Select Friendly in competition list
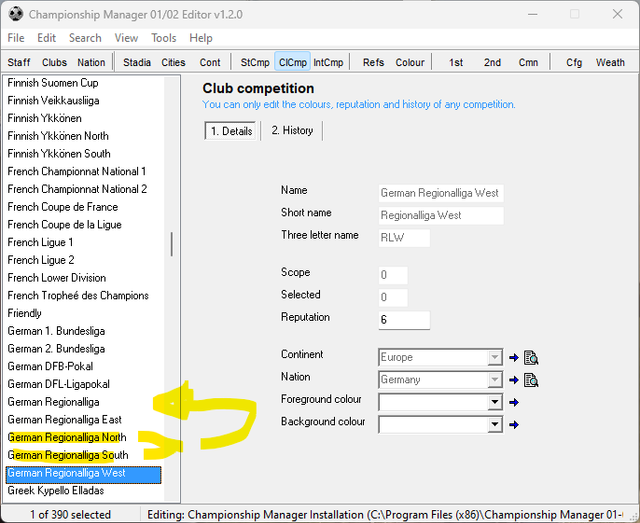 [24, 314]
